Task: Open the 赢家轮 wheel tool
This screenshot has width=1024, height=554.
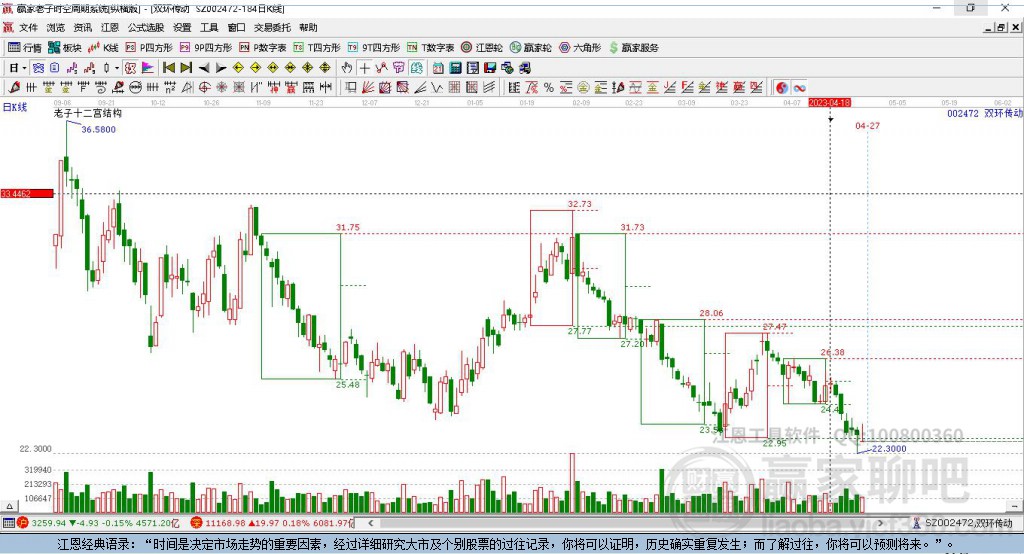Action: [x=530, y=48]
